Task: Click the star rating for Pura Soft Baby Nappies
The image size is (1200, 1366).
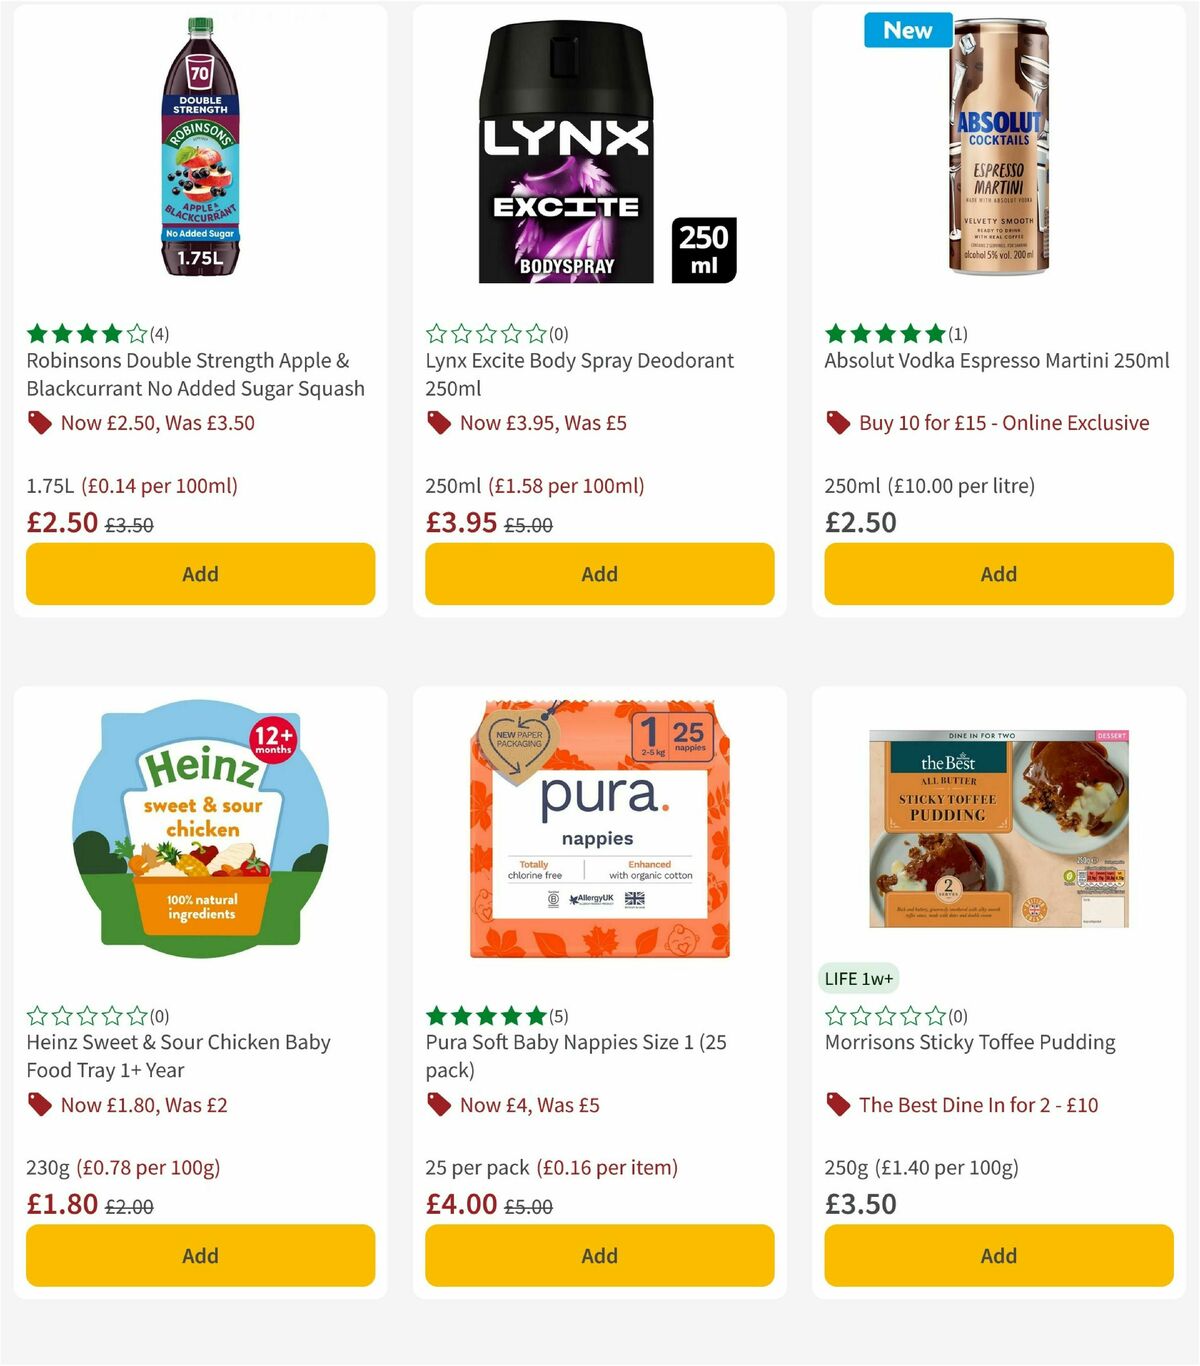Action: tap(484, 1015)
